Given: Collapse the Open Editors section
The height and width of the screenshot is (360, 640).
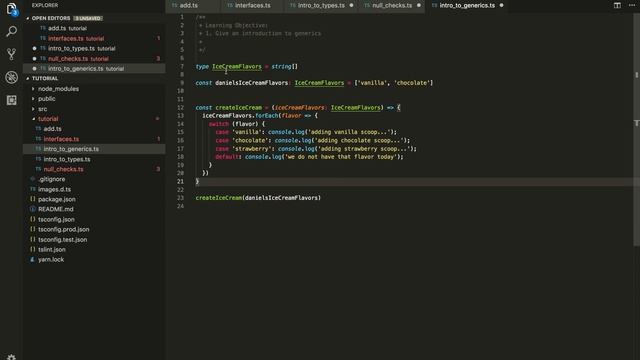Looking at the screenshot, I should pyautogui.click(x=51, y=18).
